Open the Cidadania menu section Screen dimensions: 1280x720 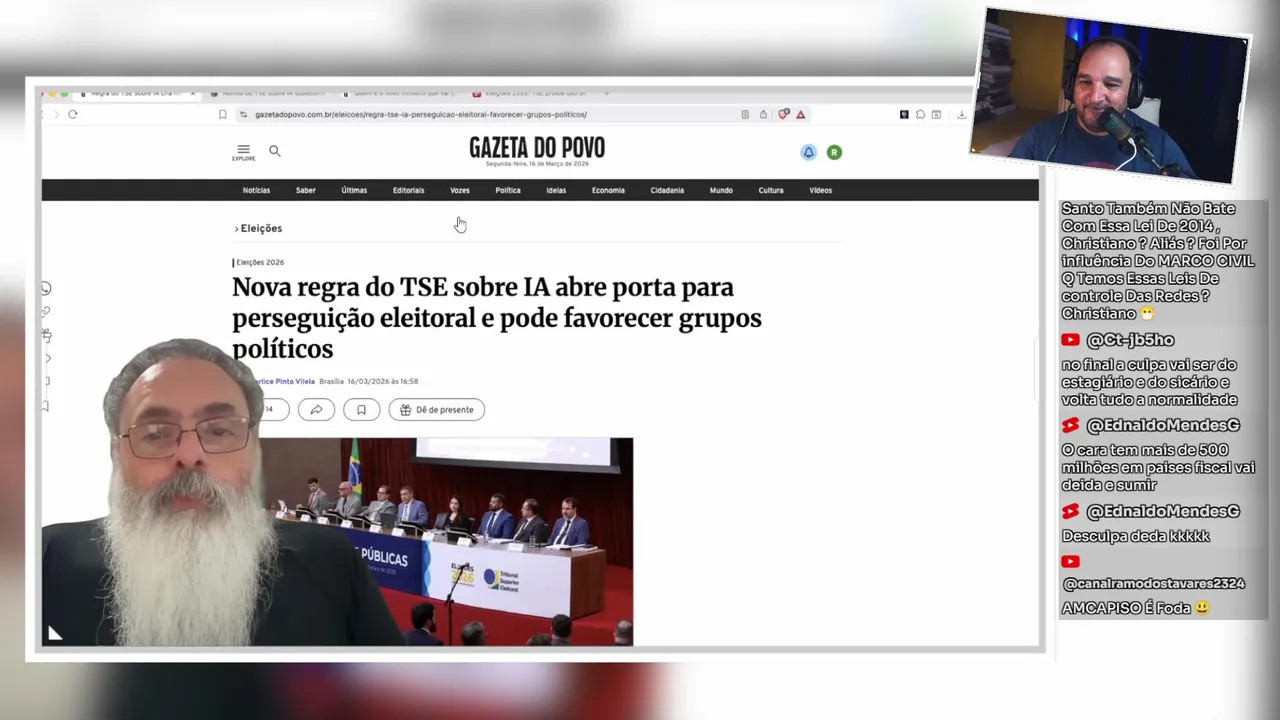click(667, 190)
